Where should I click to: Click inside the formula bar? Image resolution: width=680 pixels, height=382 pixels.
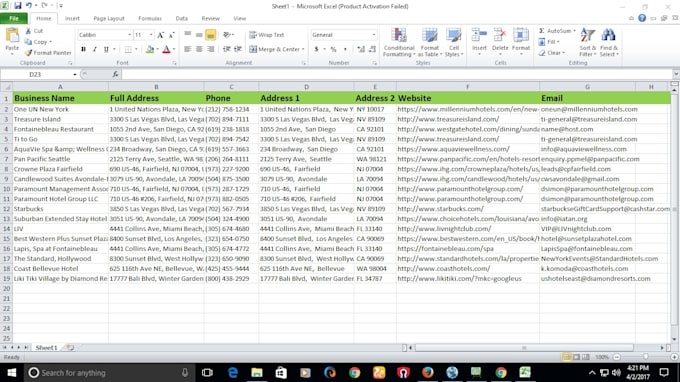click(x=397, y=74)
